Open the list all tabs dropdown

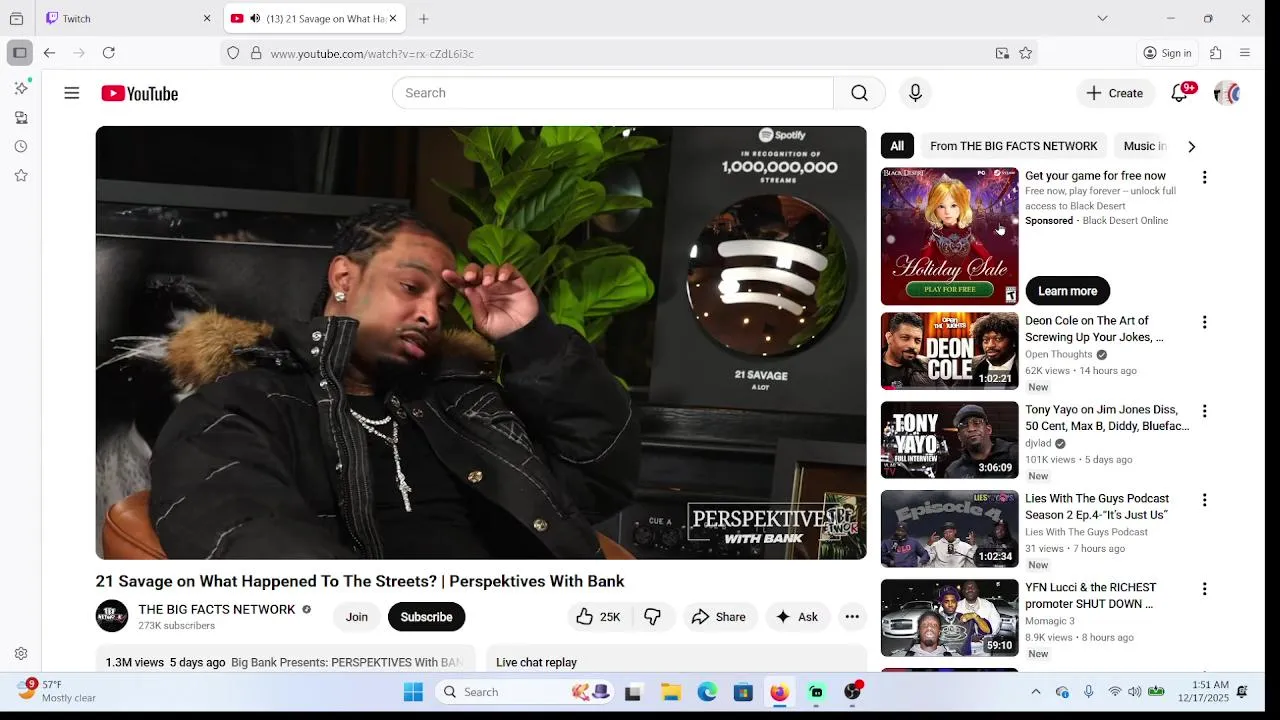pyautogui.click(x=1102, y=18)
